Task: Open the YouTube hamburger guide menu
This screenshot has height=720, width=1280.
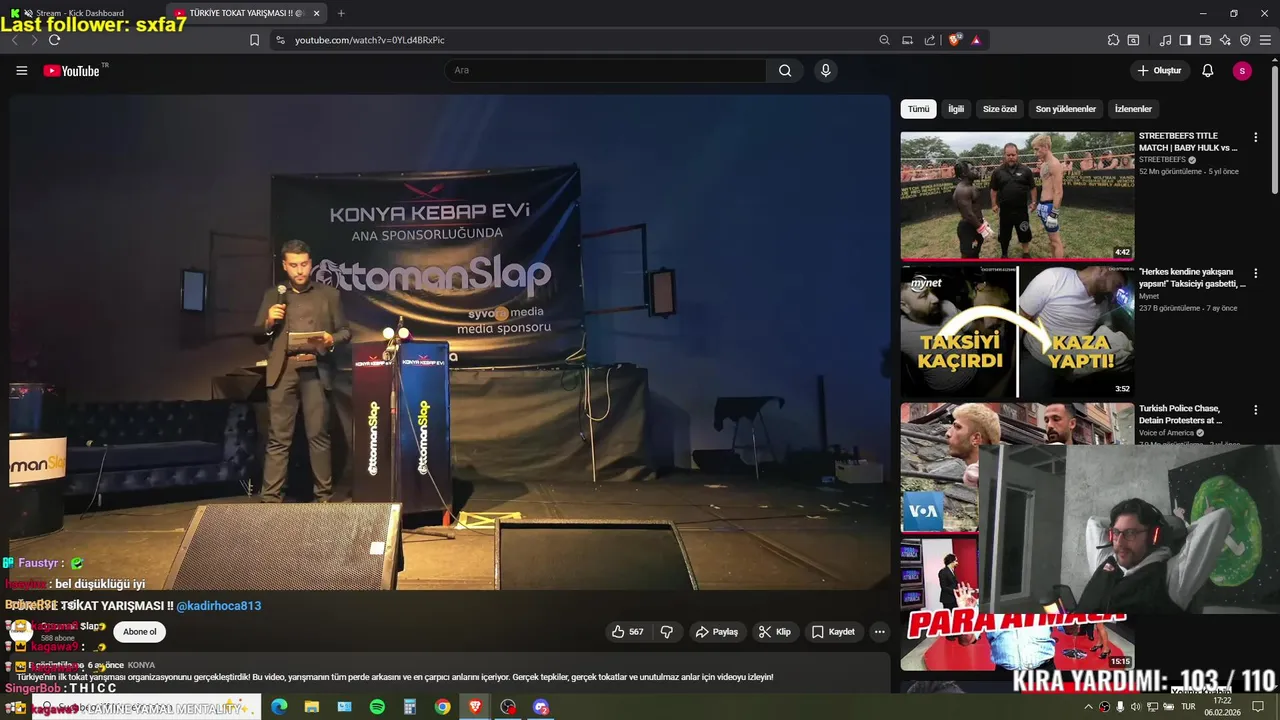Action: coord(21,71)
